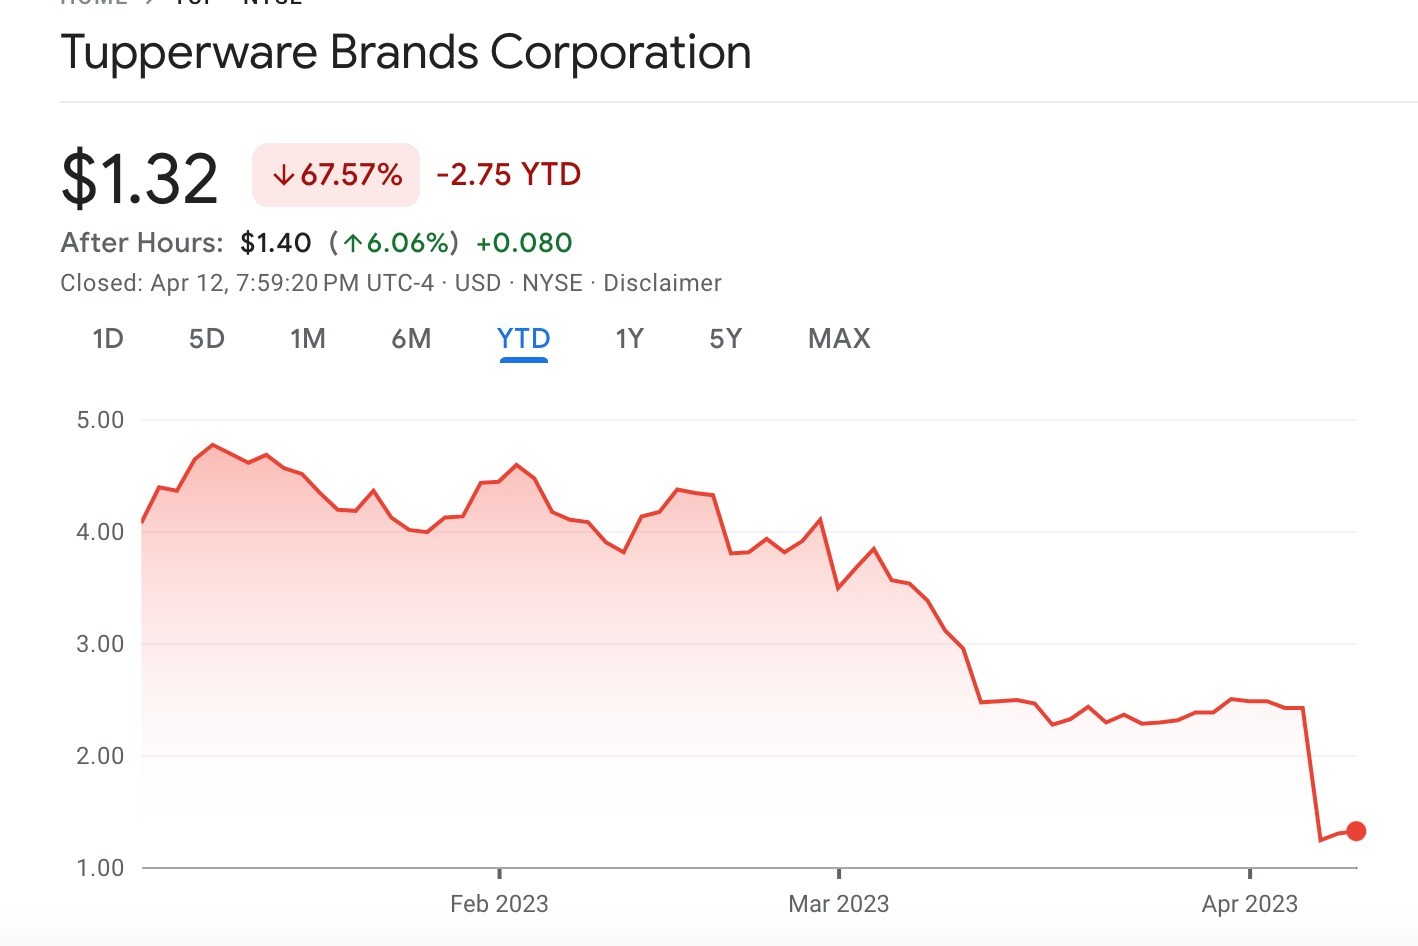Show the 1M price history

click(308, 339)
